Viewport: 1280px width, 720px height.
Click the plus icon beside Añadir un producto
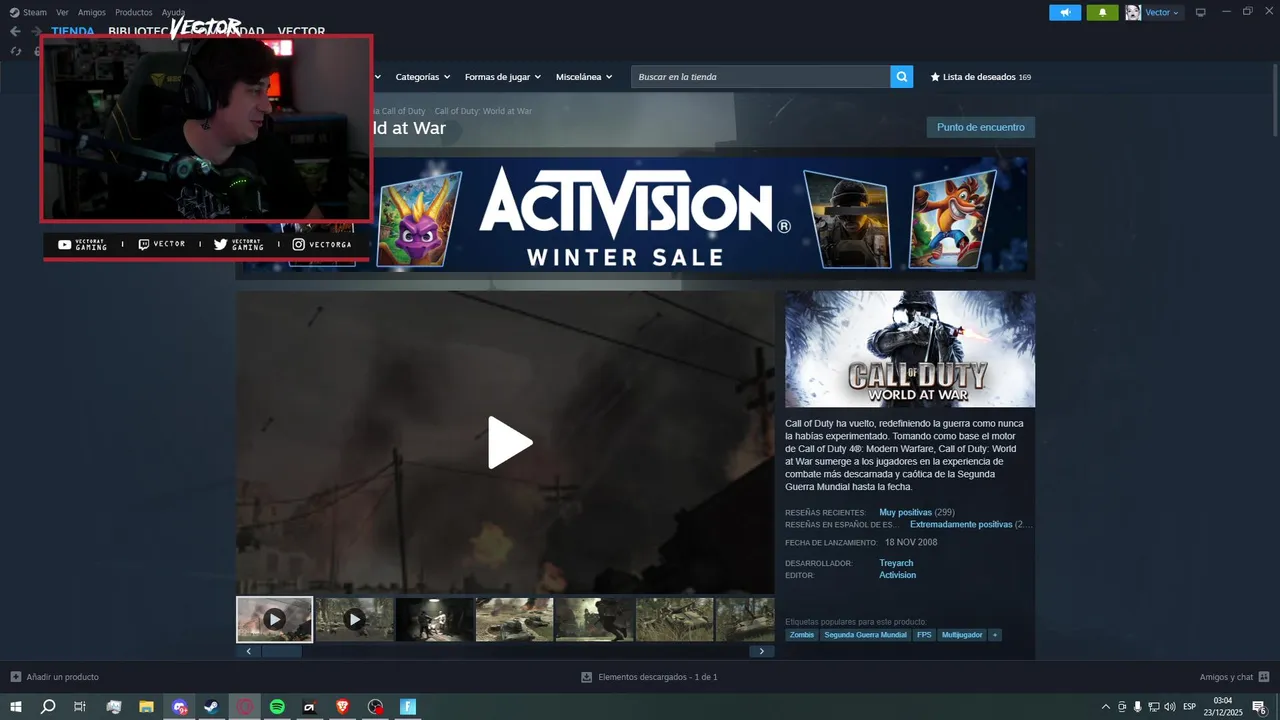(x=15, y=677)
